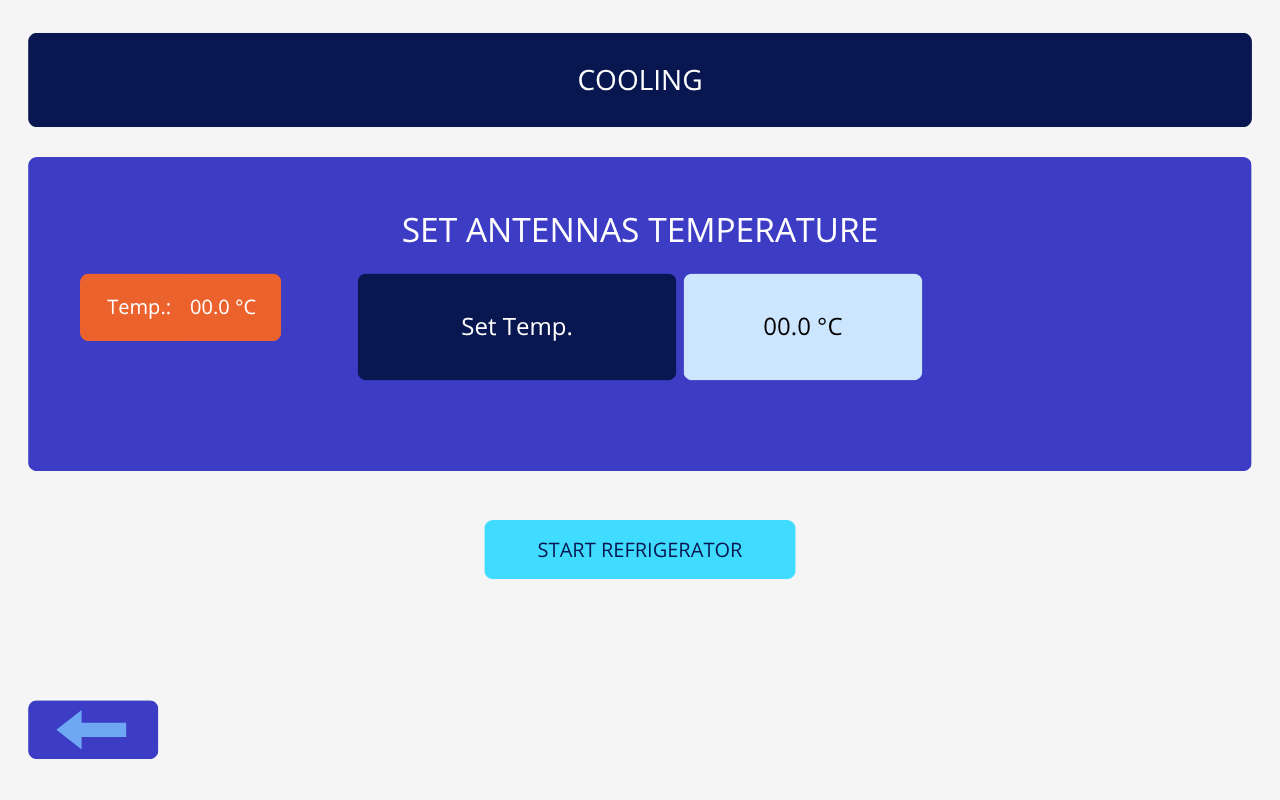This screenshot has height=800, width=1280.
Task: Click the Set Temp. button
Action: (x=516, y=327)
